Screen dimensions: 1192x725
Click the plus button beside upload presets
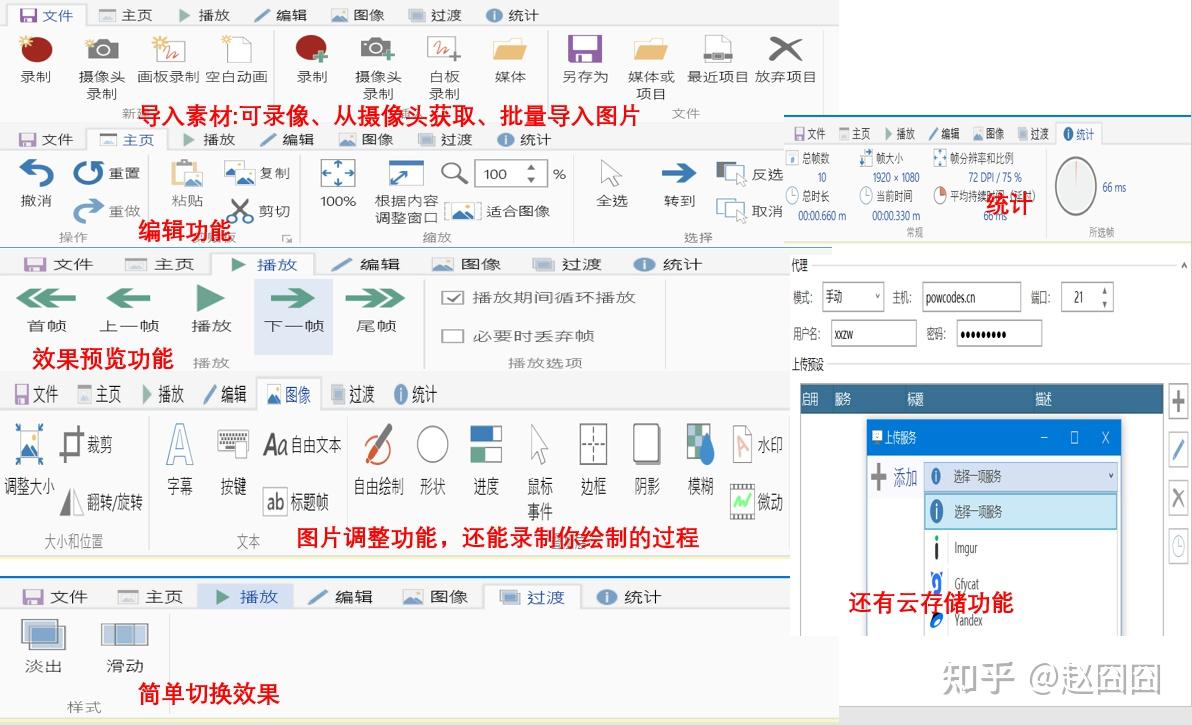pos(1178,402)
